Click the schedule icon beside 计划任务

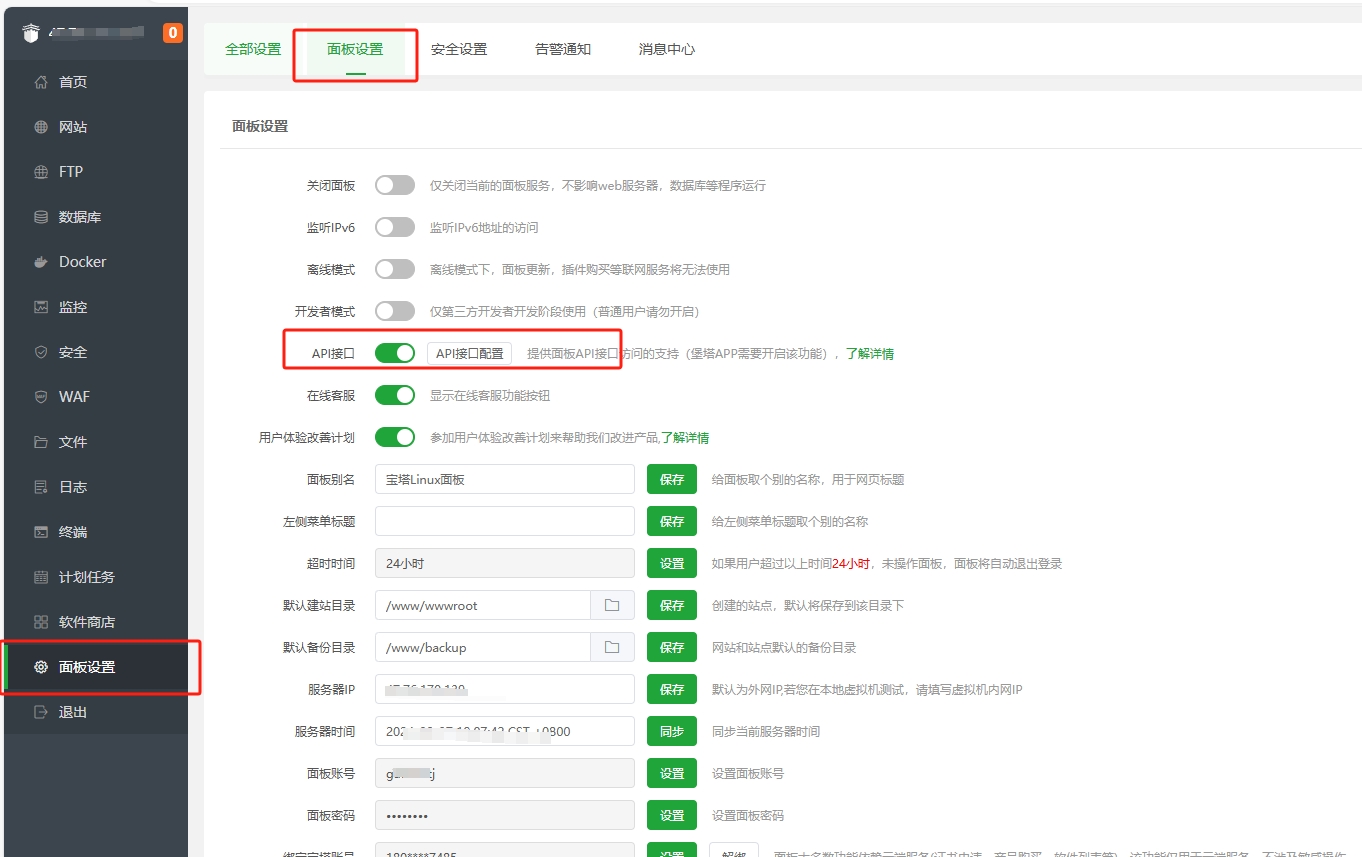pyautogui.click(x=41, y=577)
